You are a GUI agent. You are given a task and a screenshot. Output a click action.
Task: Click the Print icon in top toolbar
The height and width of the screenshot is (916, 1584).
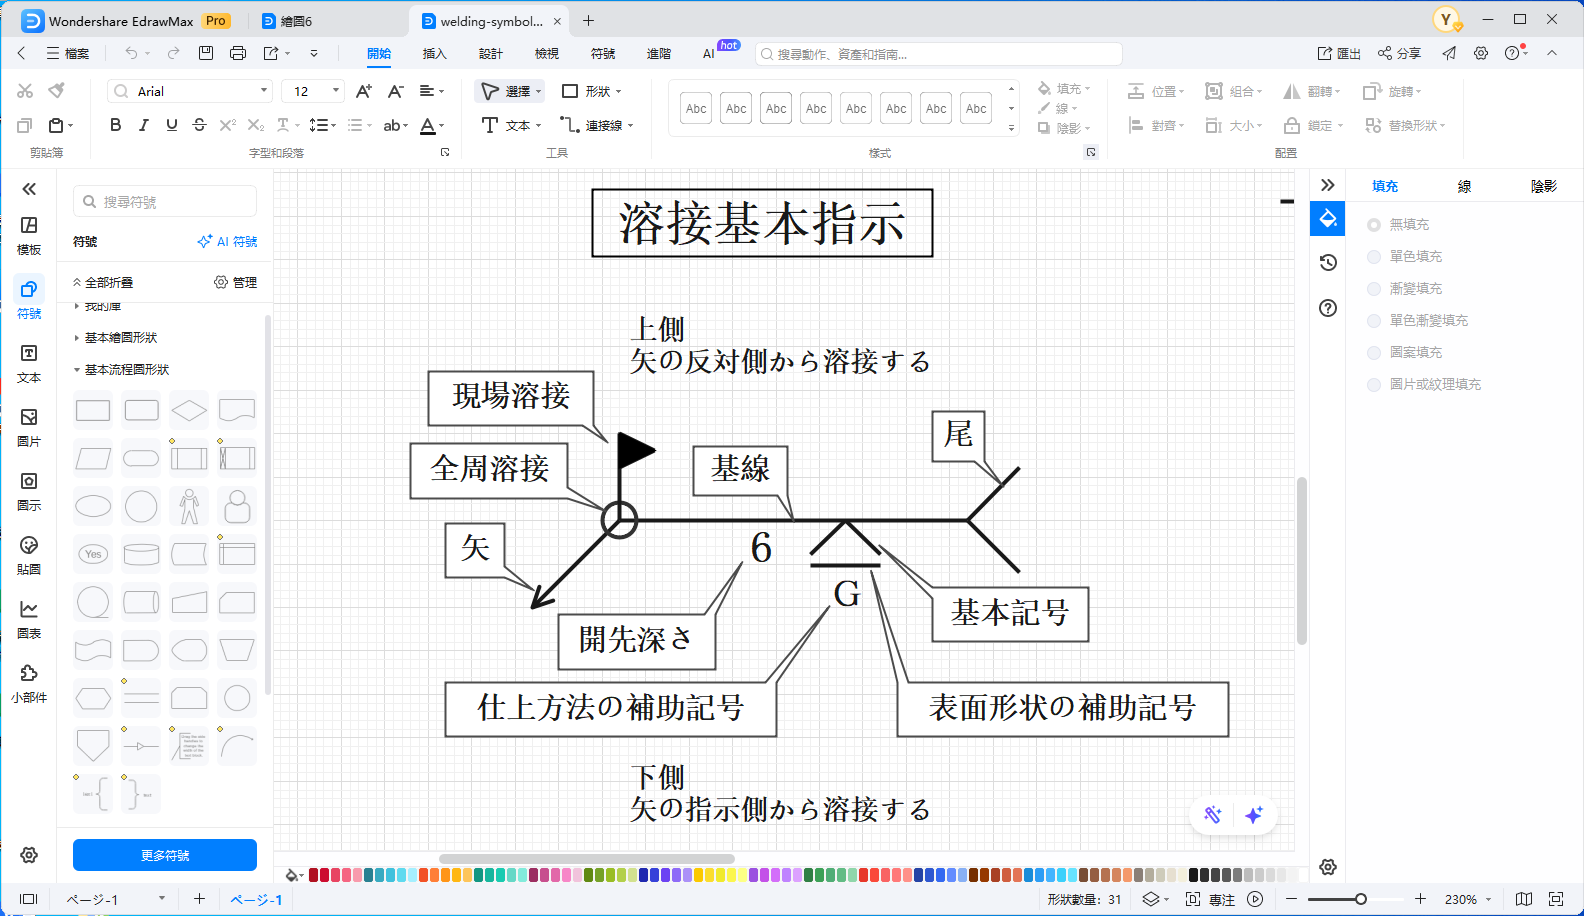pos(238,53)
